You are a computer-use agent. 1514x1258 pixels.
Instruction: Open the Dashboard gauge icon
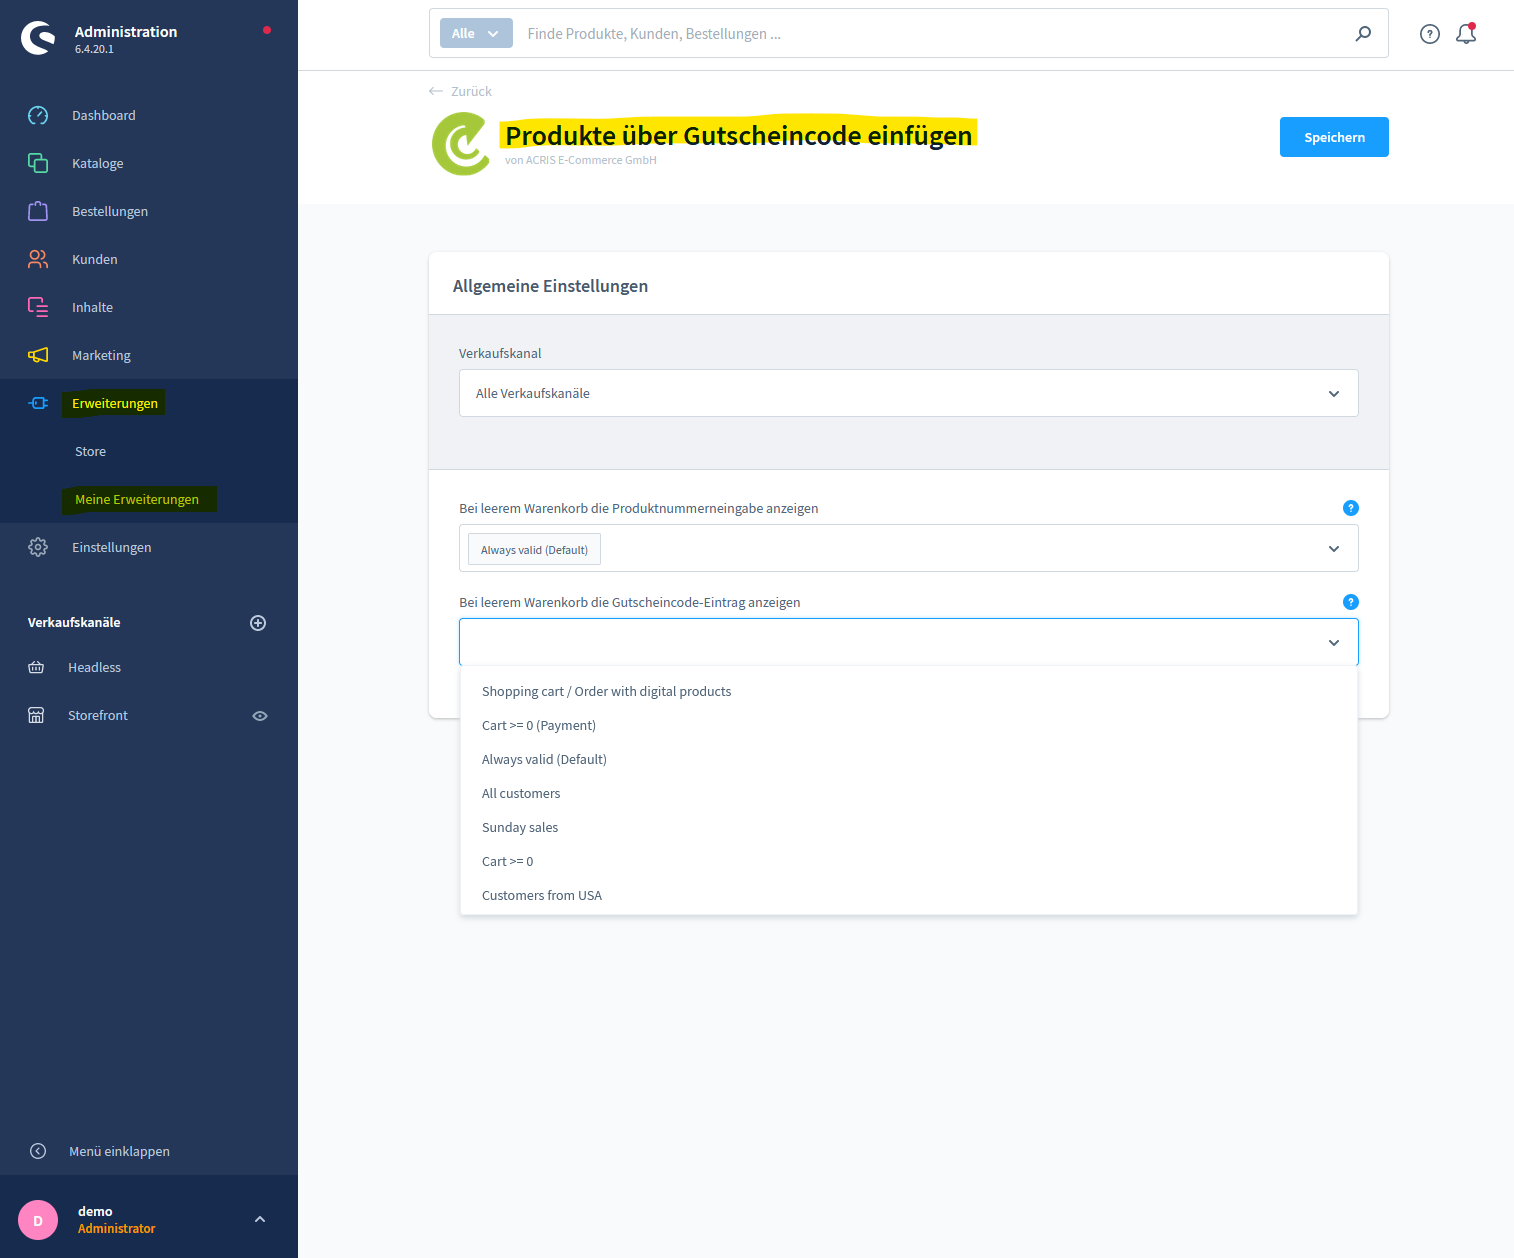tap(38, 115)
